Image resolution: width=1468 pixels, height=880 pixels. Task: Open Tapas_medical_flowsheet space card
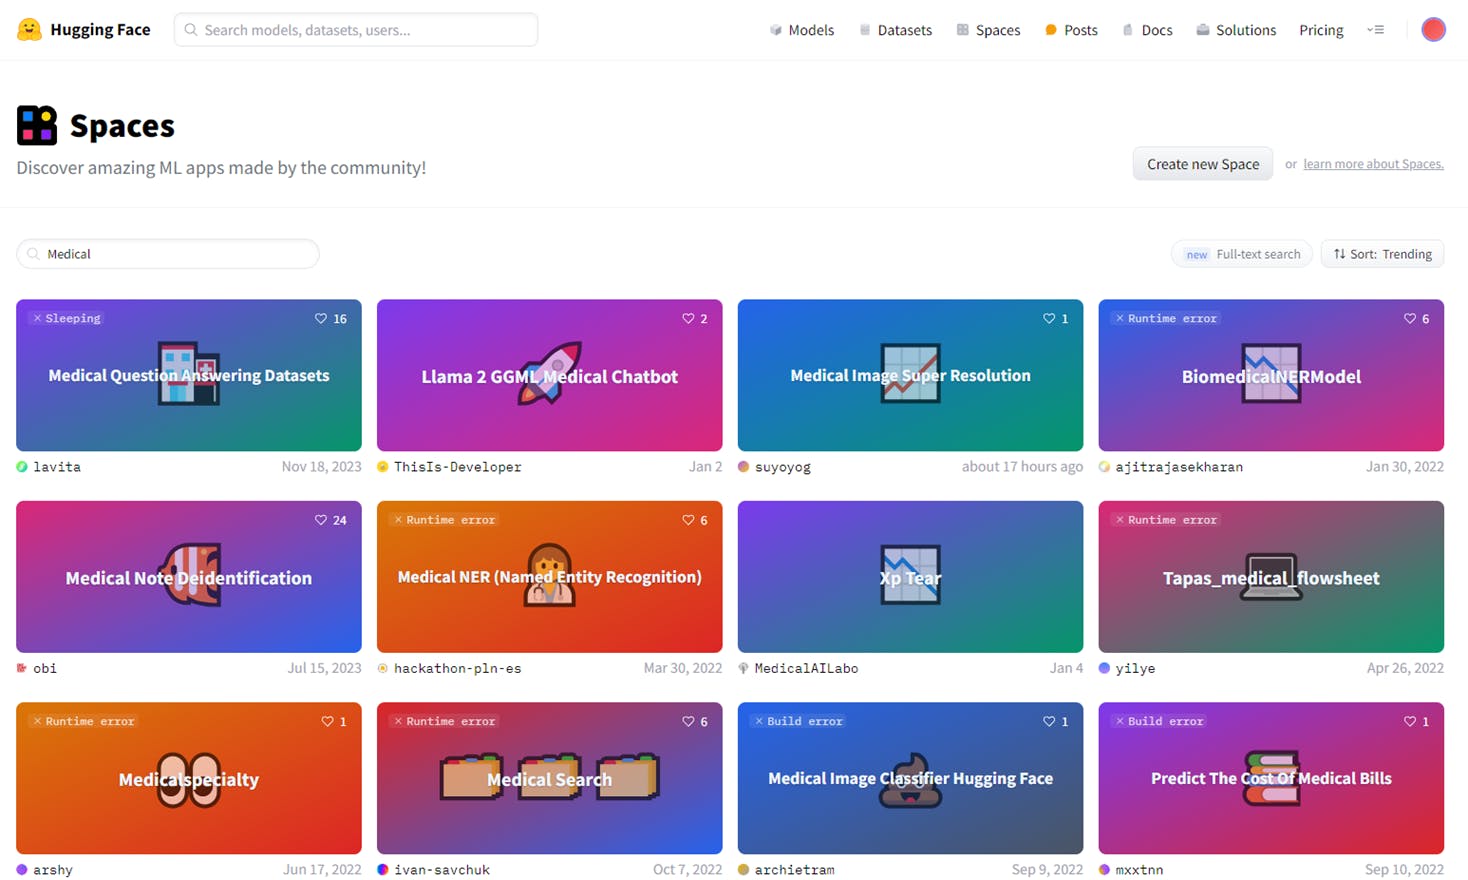[x=1271, y=577]
